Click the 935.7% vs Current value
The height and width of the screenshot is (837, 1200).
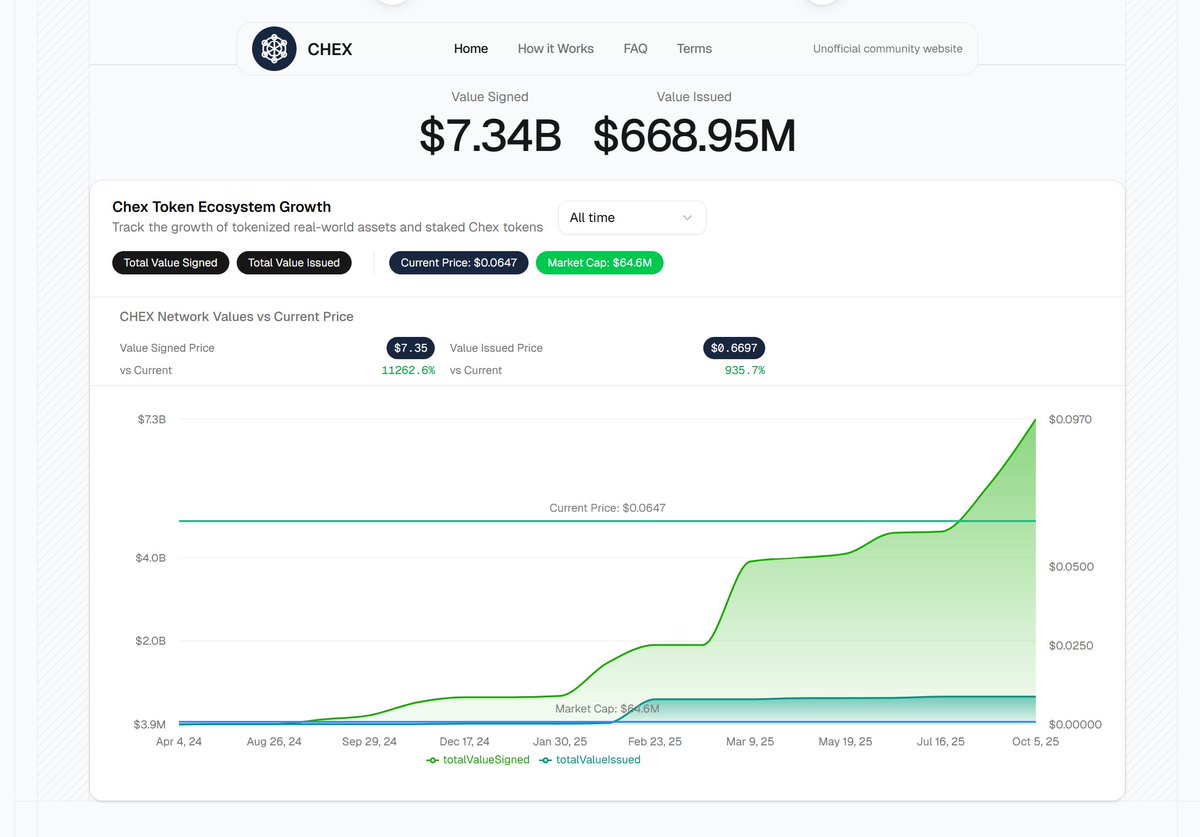[745, 370]
